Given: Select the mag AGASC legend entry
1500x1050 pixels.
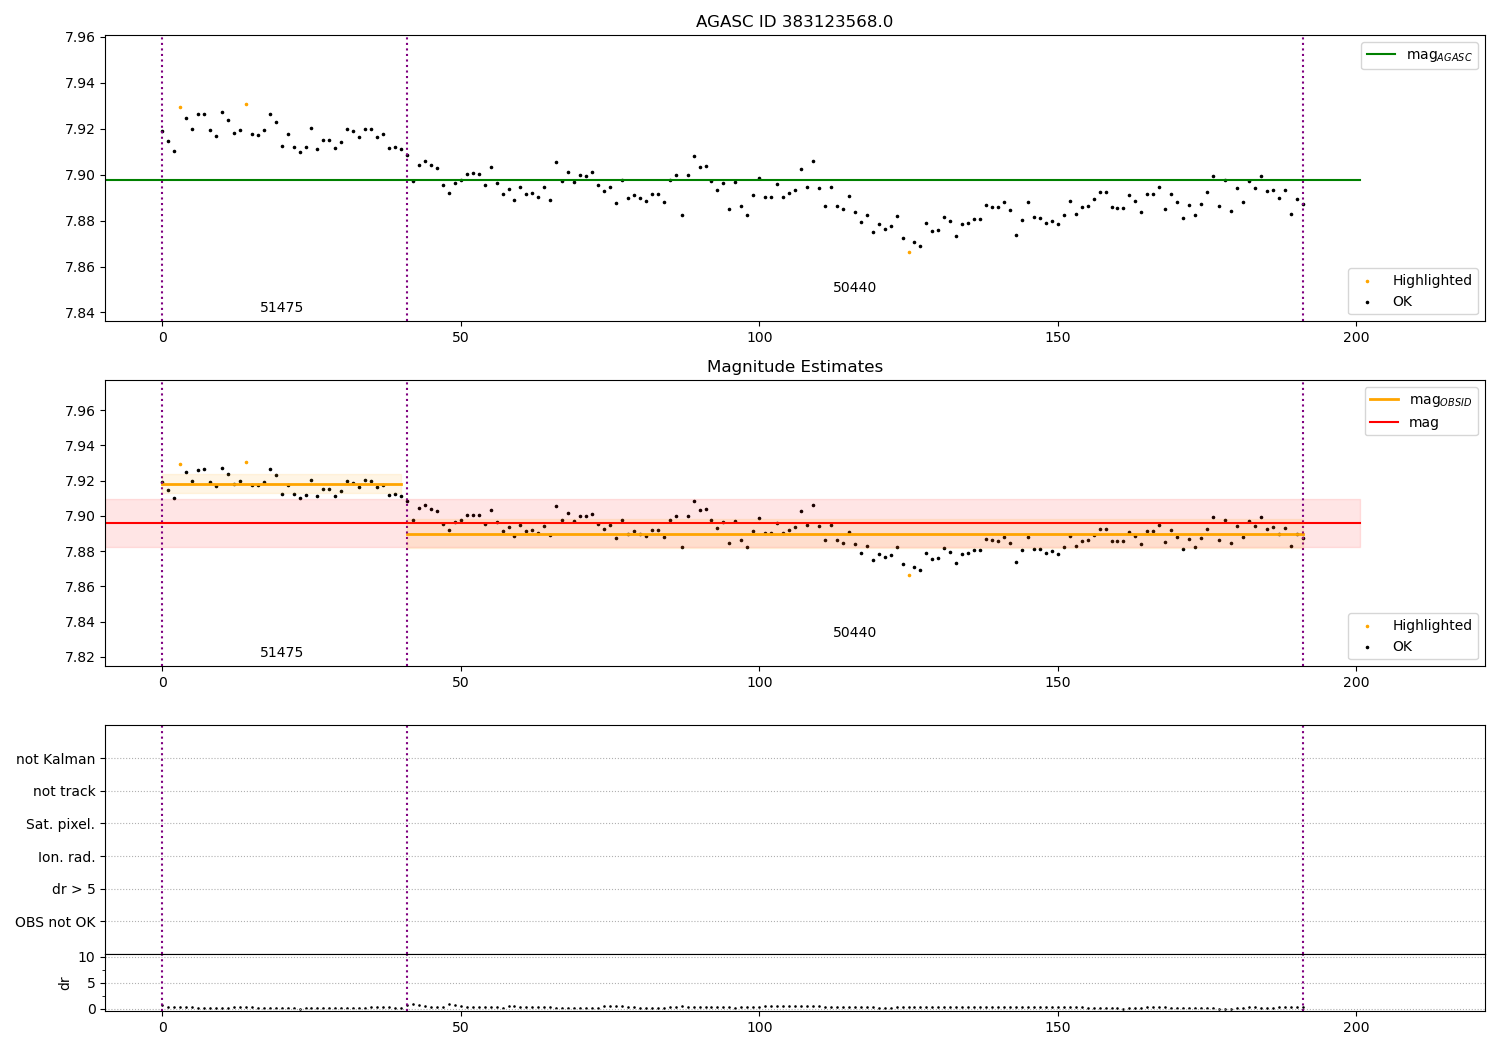Looking at the screenshot, I should 1419,56.
